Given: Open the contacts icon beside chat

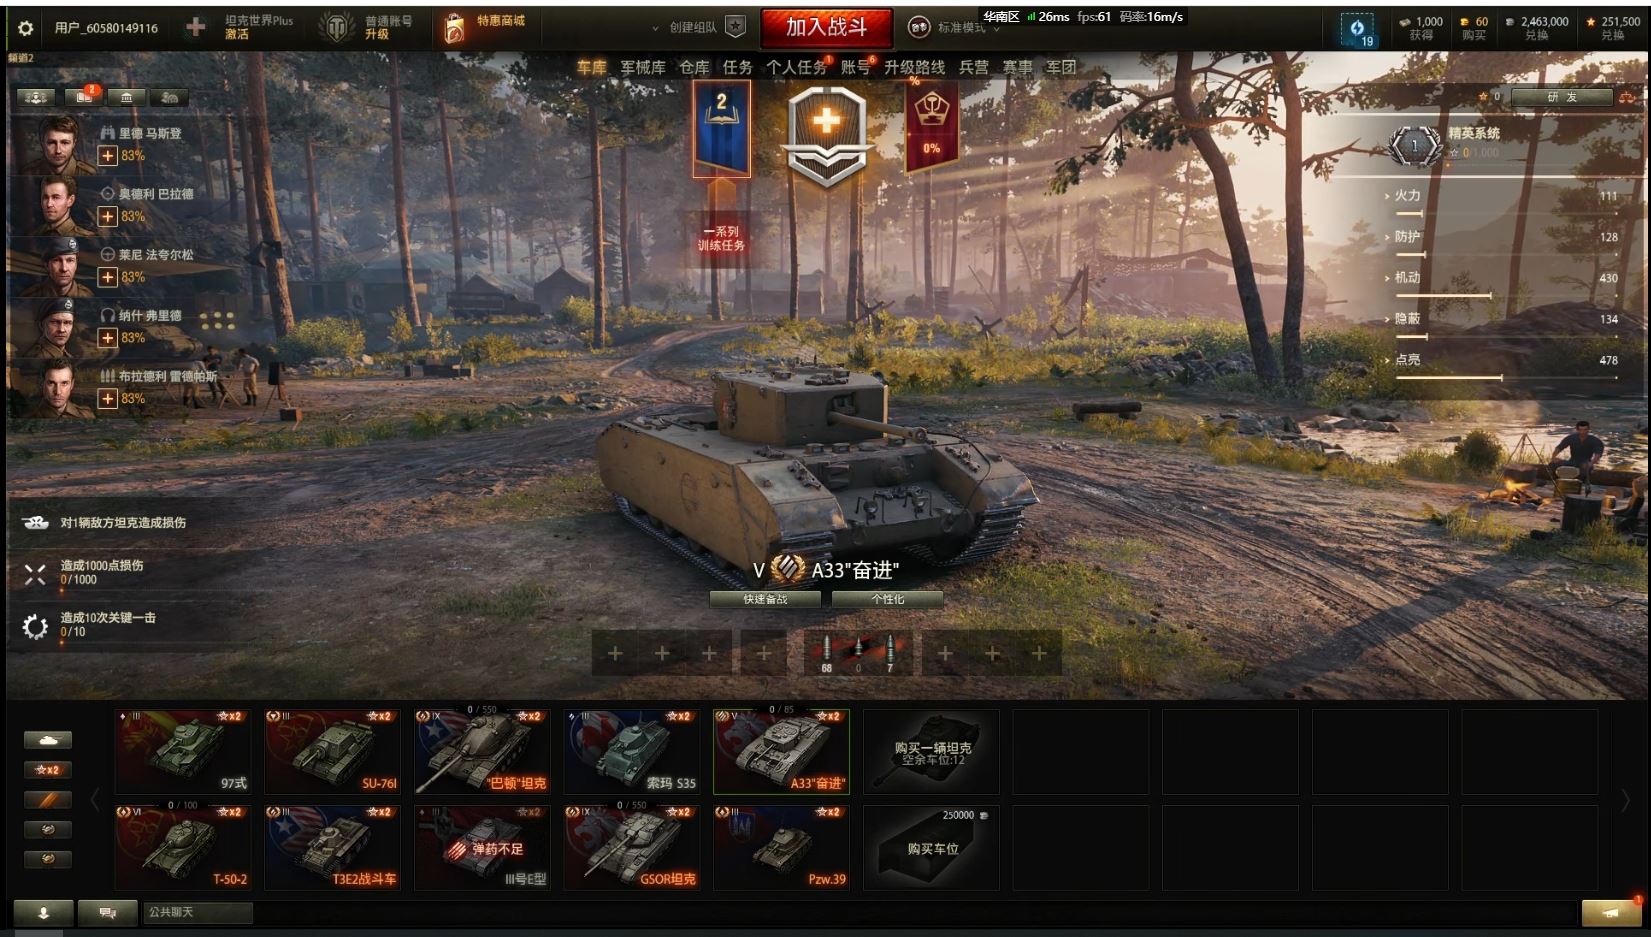Looking at the screenshot, I should click(x=43, y=912).
